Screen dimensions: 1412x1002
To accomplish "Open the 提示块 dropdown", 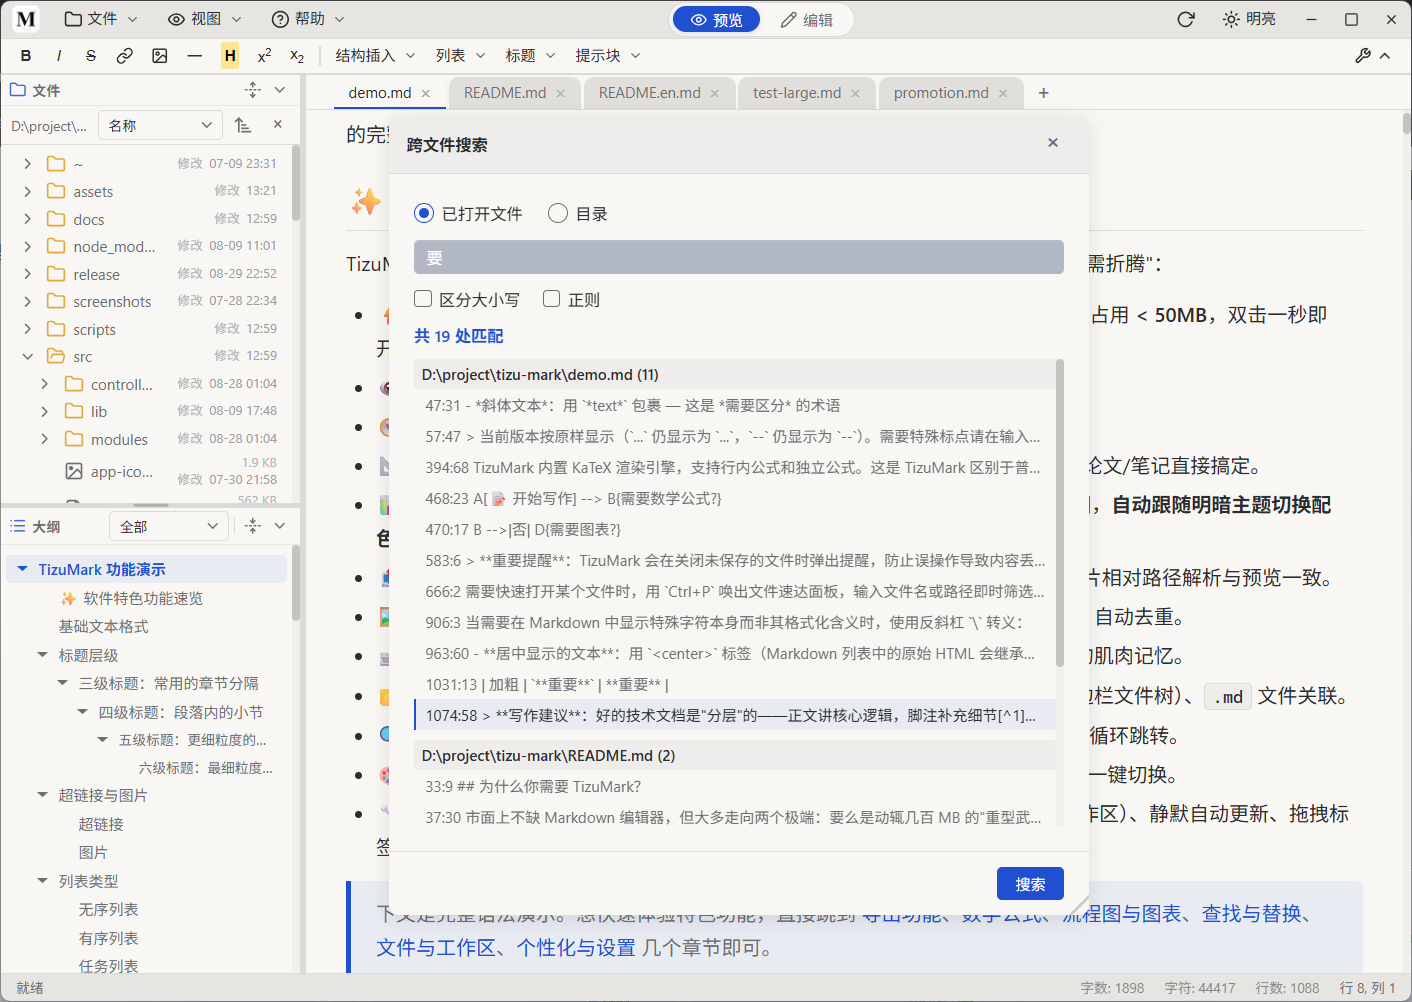I will pos(607,56).
